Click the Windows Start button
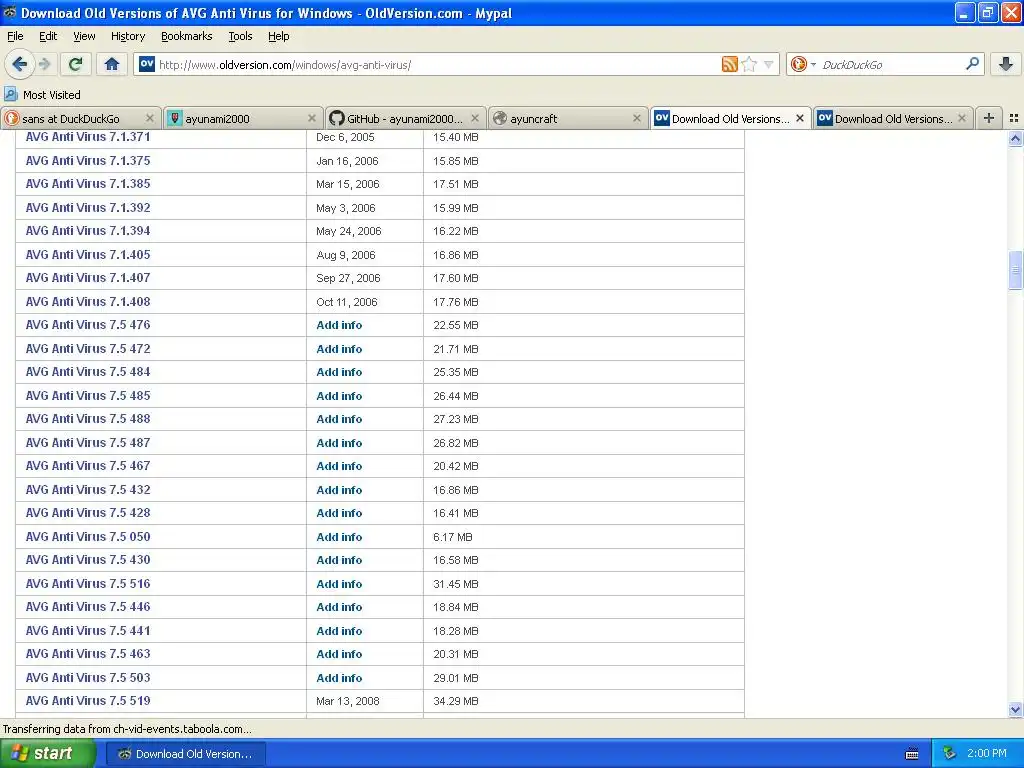Screen dimensions: 1024x768 click(x=47, y=753)
